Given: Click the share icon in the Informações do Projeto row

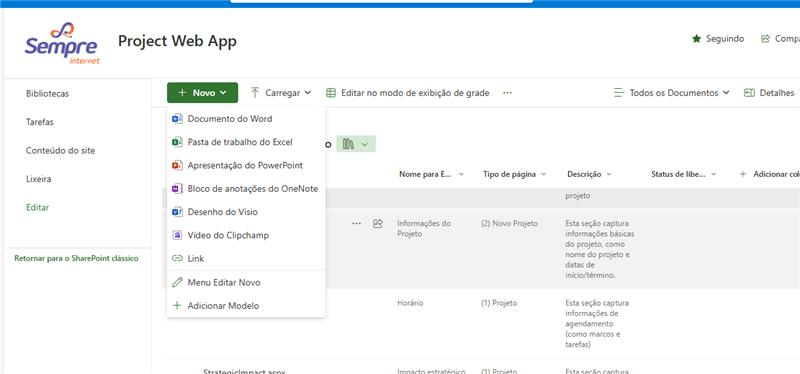Looking at the screenshot, I should (x=378, y=223).
